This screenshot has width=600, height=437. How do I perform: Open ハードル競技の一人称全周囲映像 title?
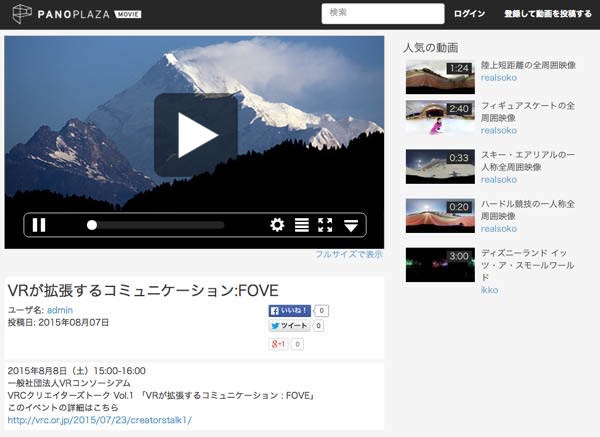(x=528, y=210)
